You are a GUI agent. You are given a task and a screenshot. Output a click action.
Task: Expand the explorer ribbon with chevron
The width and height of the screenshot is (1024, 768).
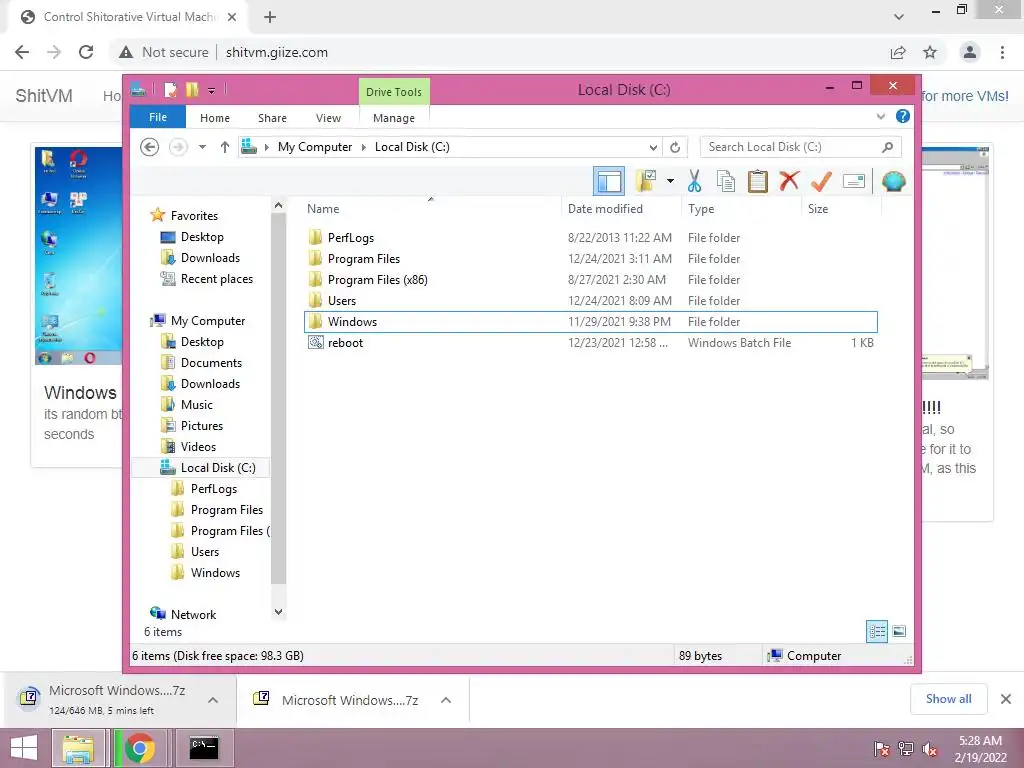coord(880,116)
